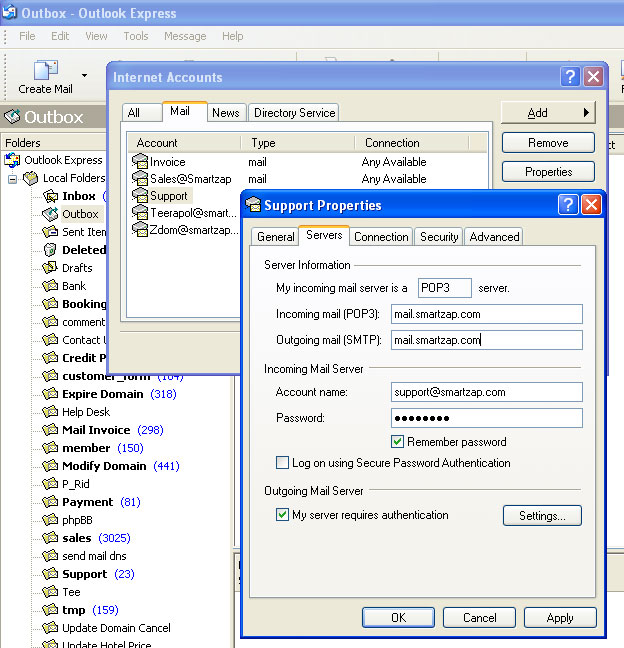Click the Create Mail toolbar icon

coord(45,69)
